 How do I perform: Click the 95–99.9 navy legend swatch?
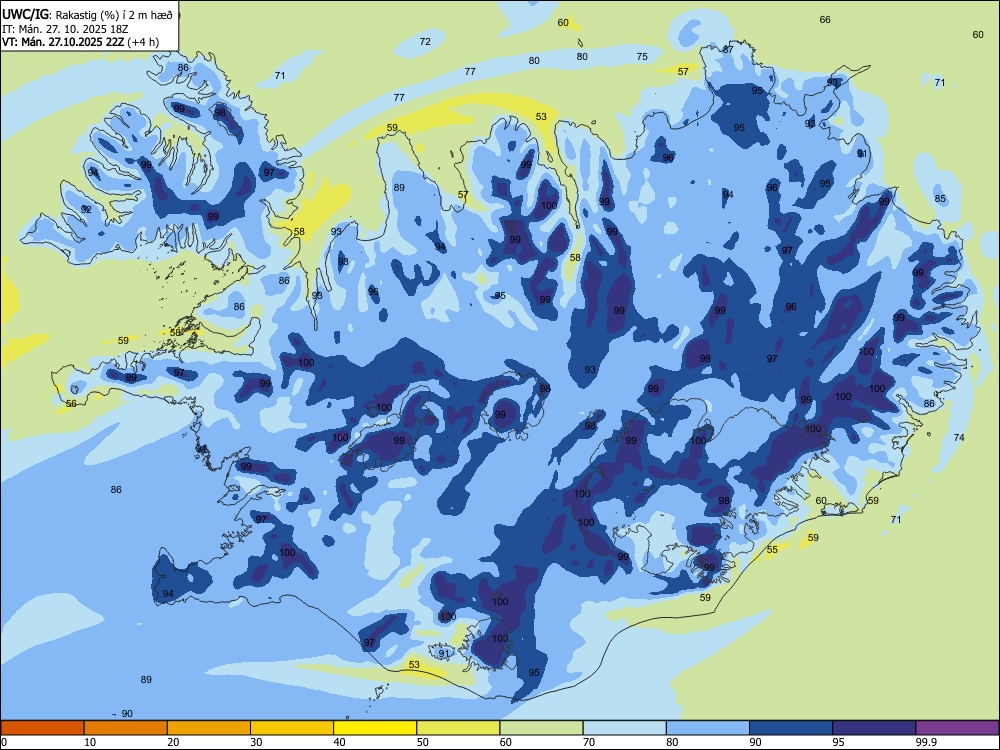click(x=874, y=728)
